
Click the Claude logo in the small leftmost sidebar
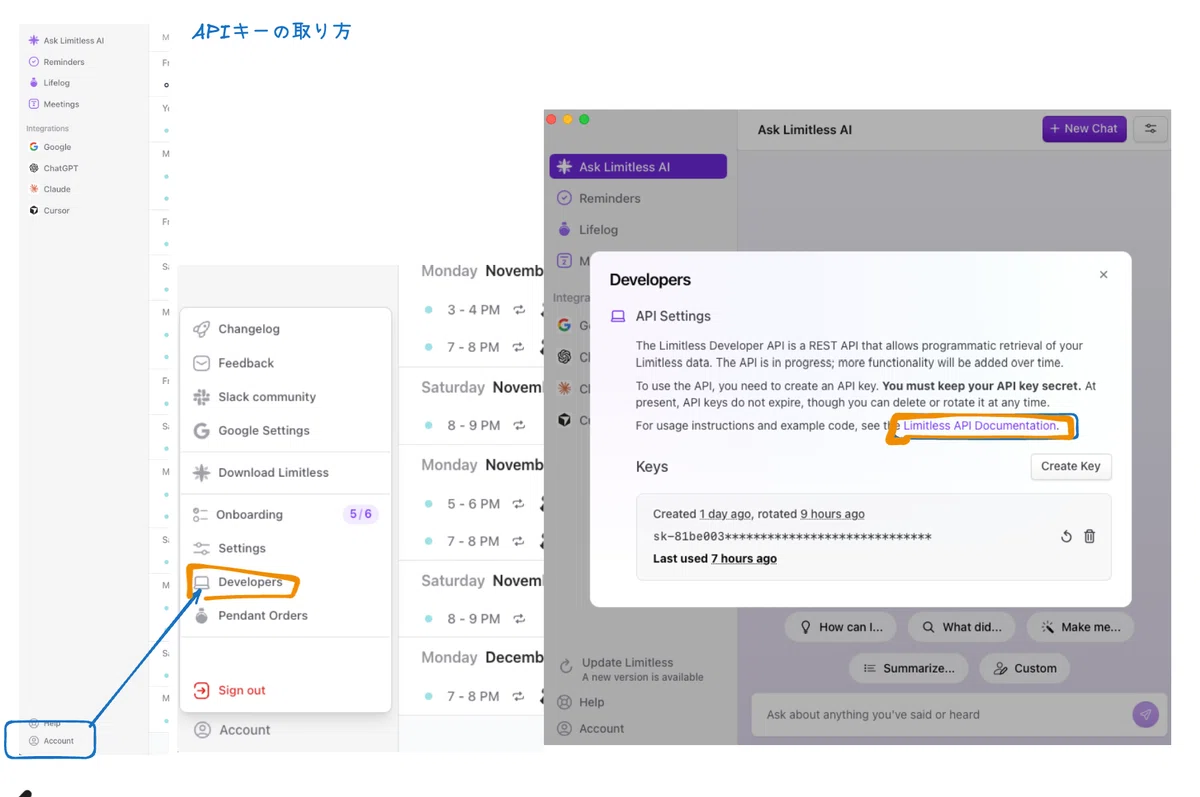[34, 189]
